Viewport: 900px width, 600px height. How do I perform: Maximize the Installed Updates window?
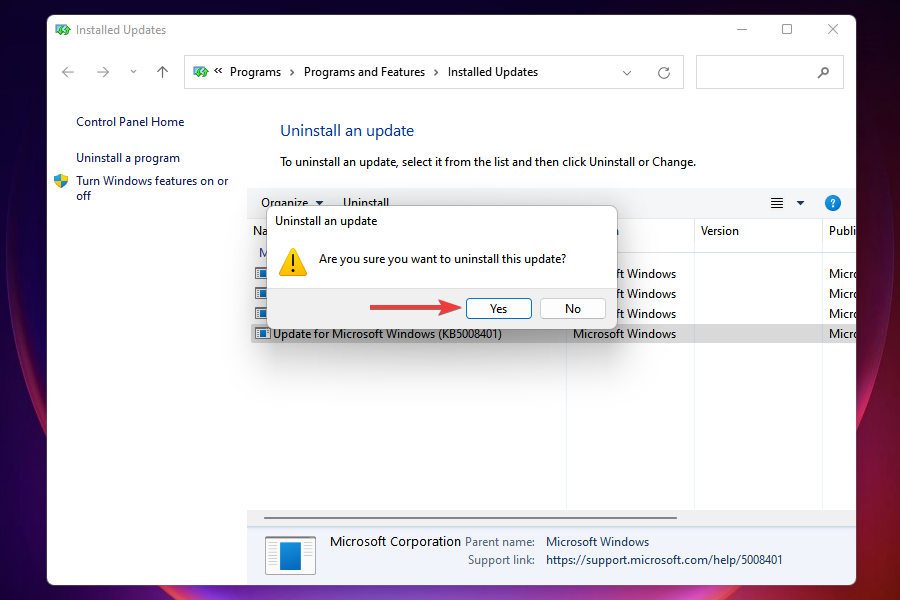pyautogui.click(x=787, y=29)
